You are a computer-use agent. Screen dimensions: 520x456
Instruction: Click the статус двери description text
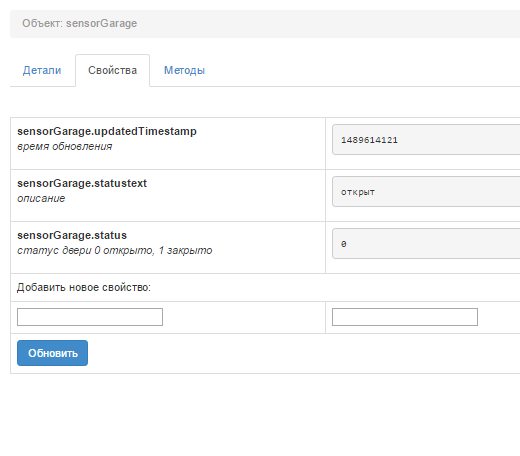point(115,250)
